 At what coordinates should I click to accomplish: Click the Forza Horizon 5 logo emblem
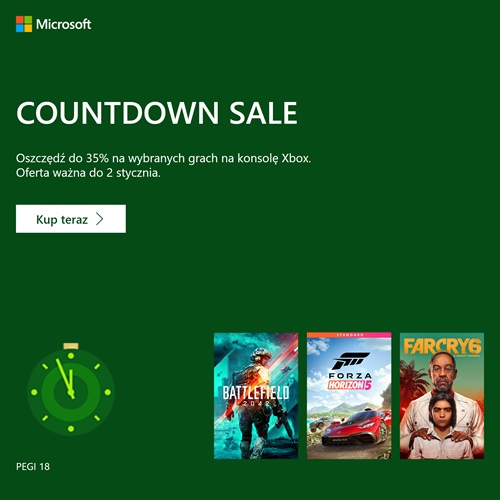click(x=350, y=371)
